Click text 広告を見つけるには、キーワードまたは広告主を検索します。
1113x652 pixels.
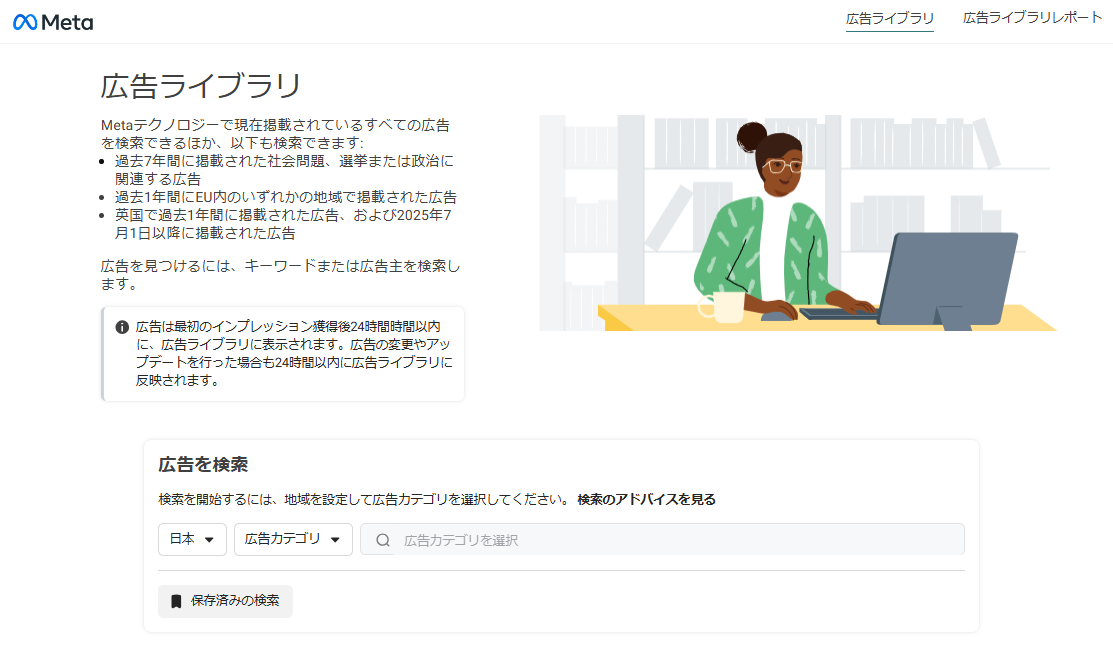(281, 275)
